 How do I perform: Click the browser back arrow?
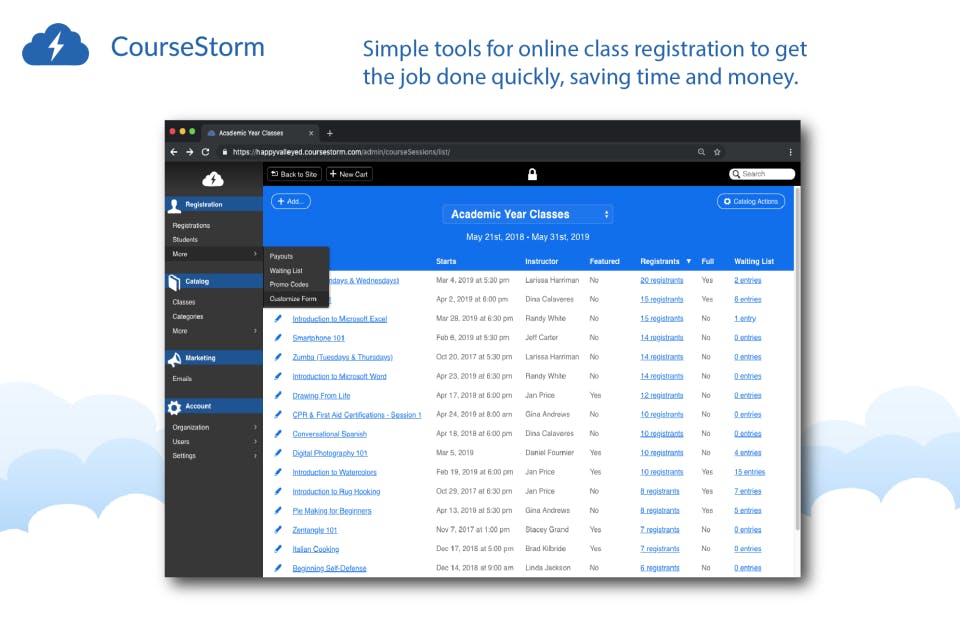click(x=174, y=152)
